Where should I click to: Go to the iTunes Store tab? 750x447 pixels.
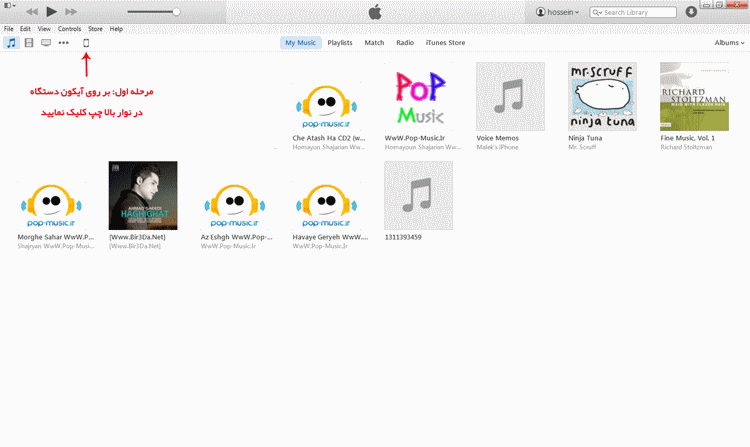point(445,43)
